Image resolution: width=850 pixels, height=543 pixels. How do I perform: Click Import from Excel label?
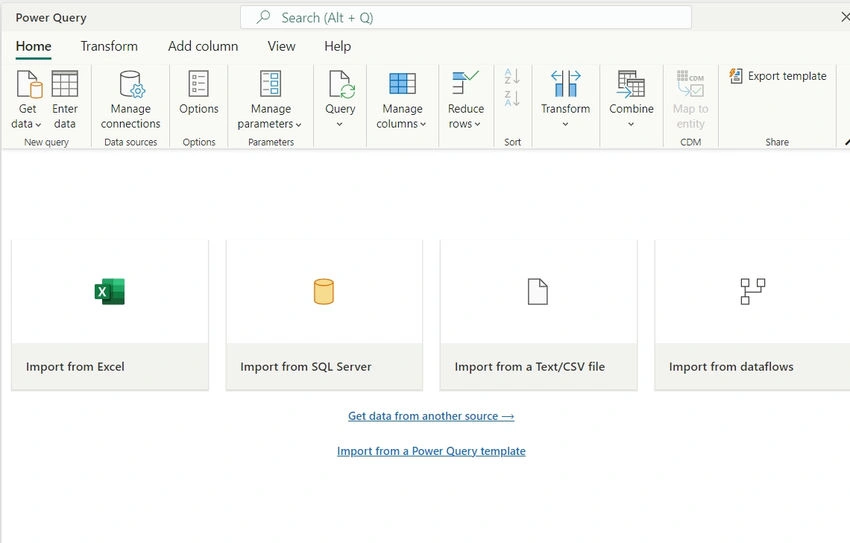coord(75,367)
